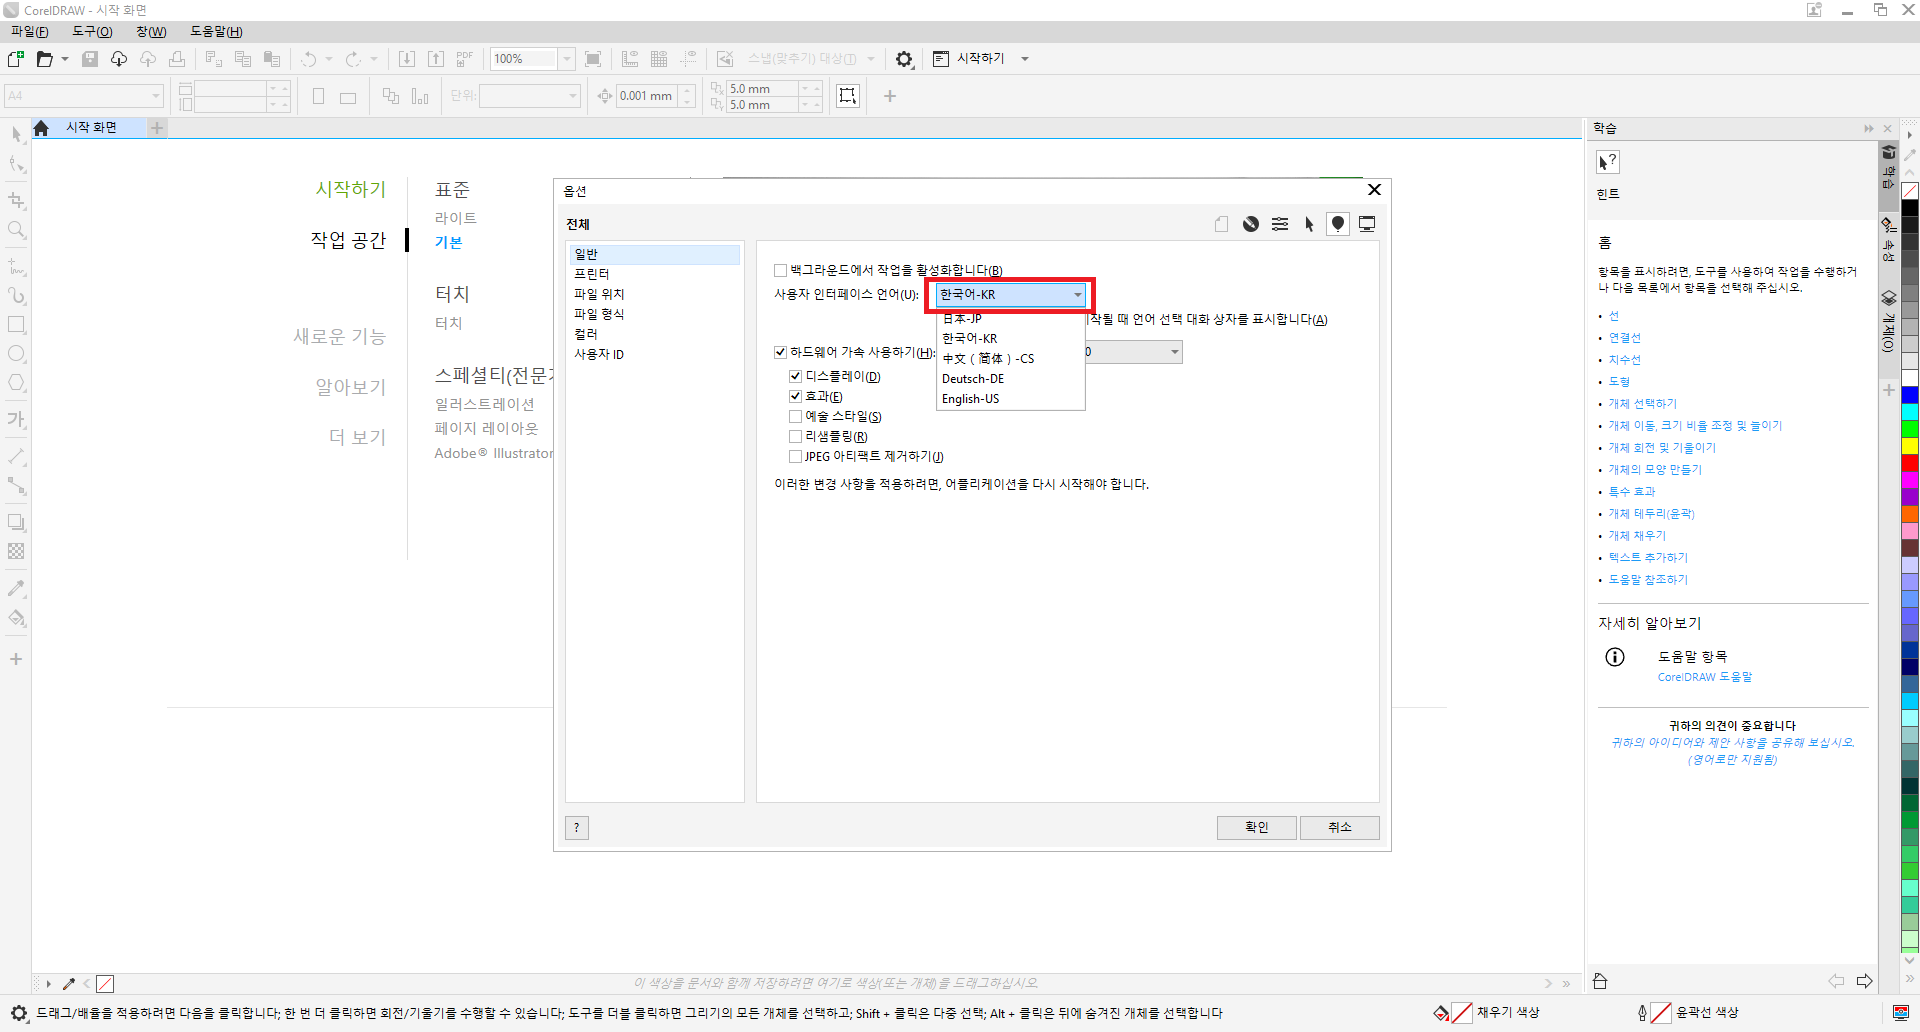This screenshot has width=1920, height=1032.
Task: Select the Text tool in toolbox
Action: [x=16, y=419]
